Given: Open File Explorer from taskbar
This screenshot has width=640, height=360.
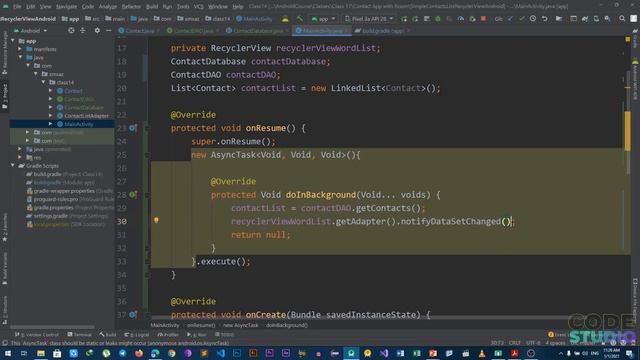Looking at the screenshot, I should click(x=40, y=353).
